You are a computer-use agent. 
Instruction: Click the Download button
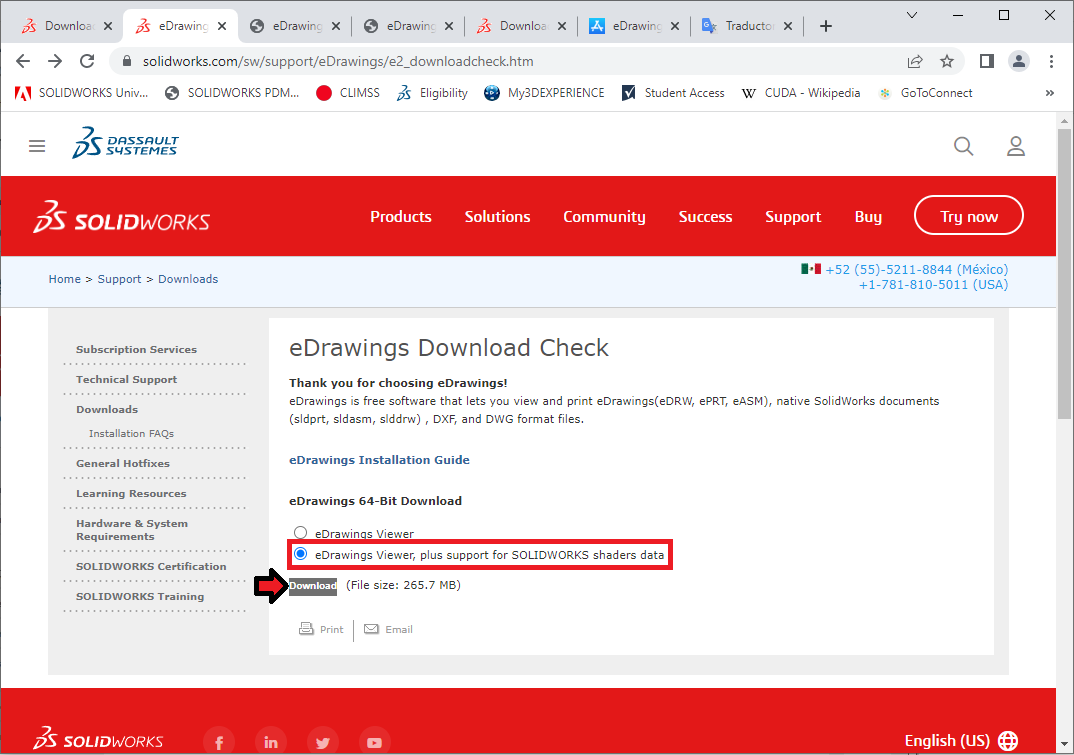[312, 586]
